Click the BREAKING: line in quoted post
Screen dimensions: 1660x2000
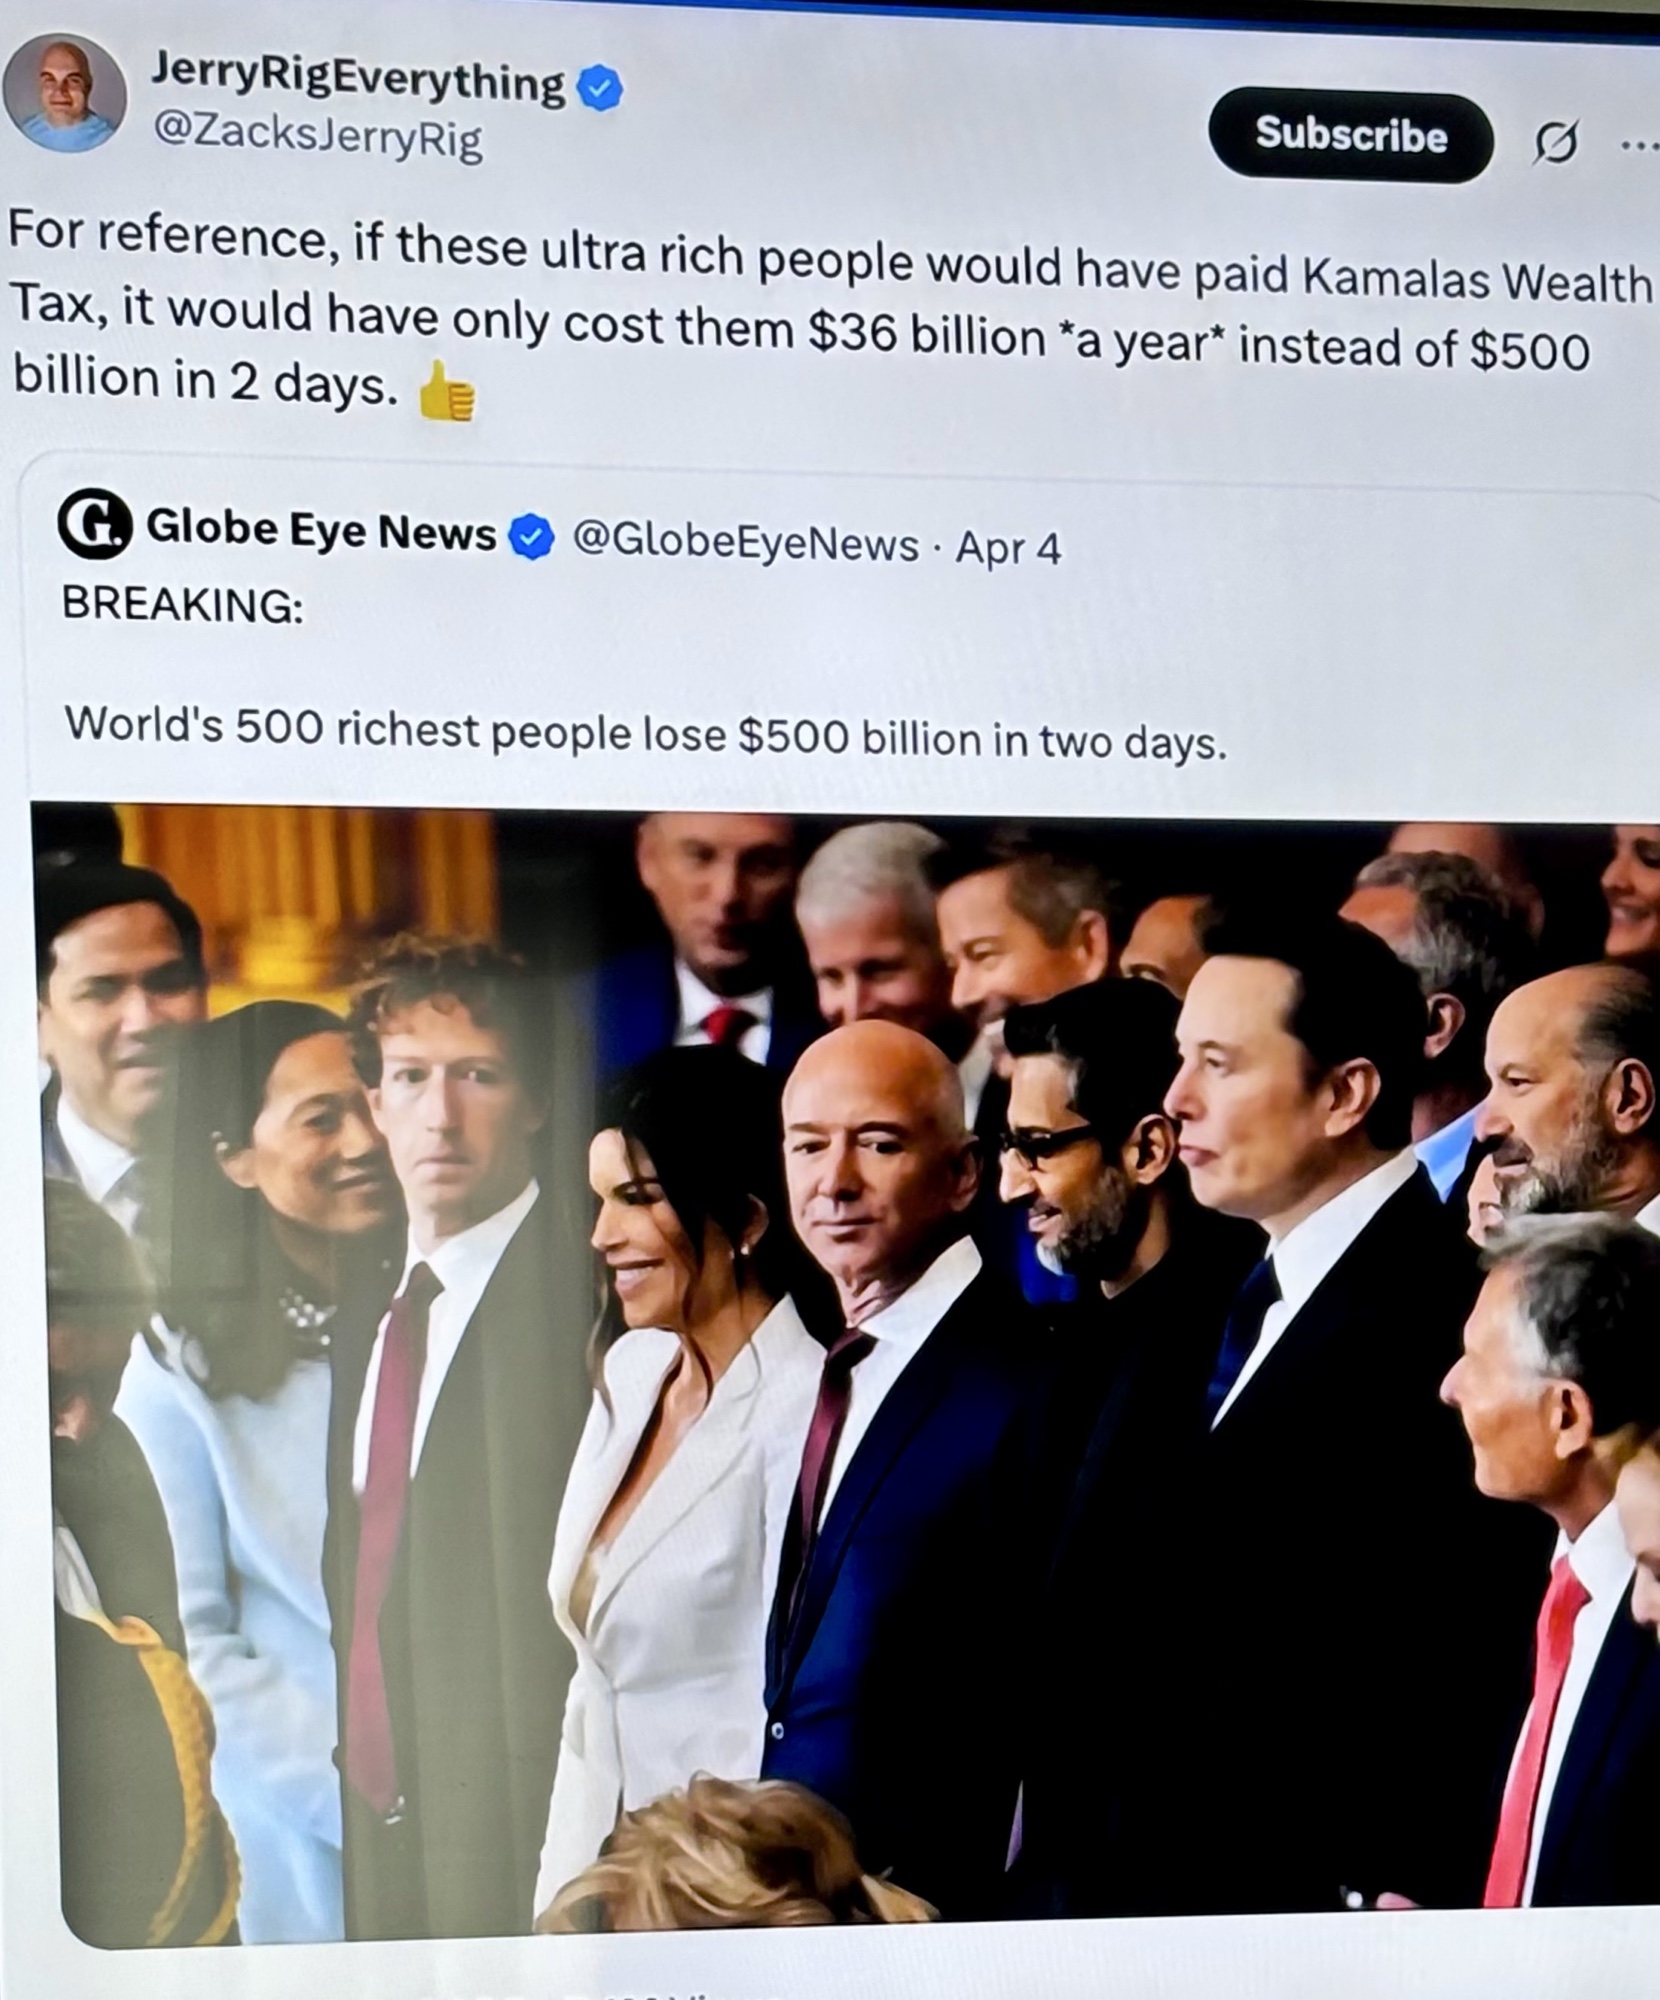[182, 604]
